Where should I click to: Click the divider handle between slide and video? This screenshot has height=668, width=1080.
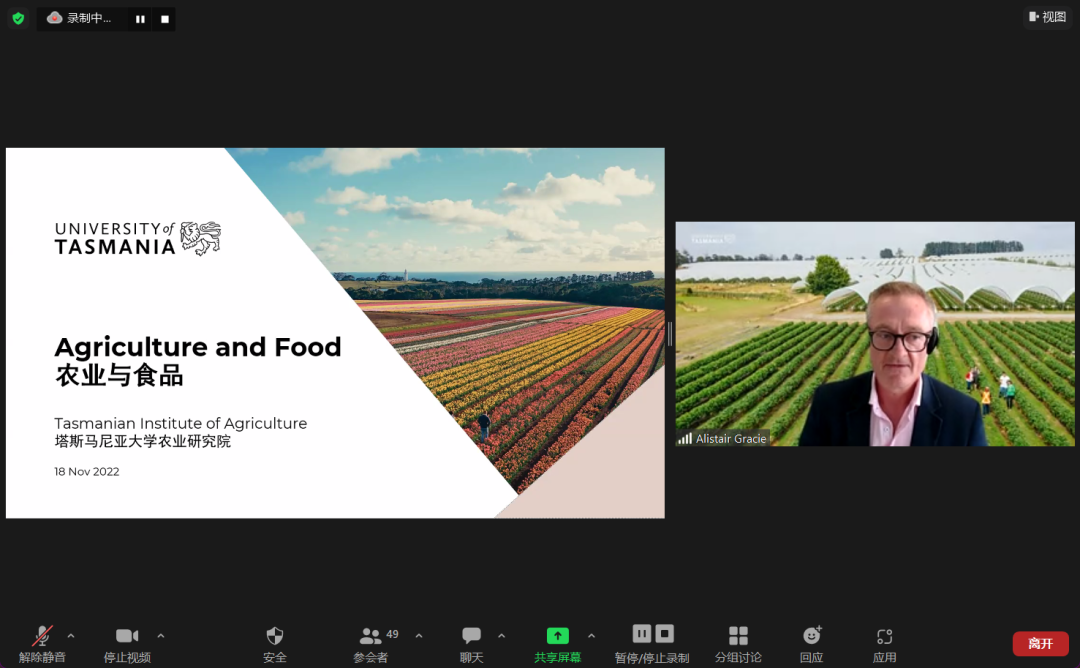coord(670,334)
